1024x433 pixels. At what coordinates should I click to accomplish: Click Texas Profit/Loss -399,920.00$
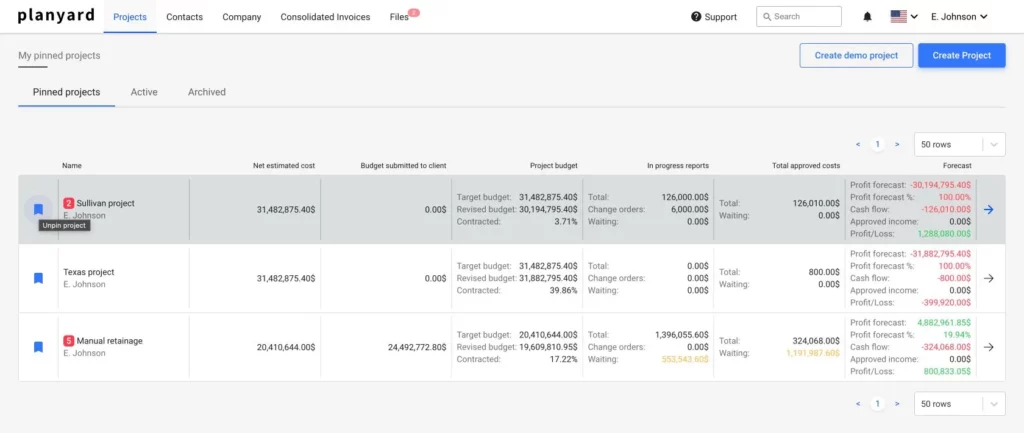(946, 302)
